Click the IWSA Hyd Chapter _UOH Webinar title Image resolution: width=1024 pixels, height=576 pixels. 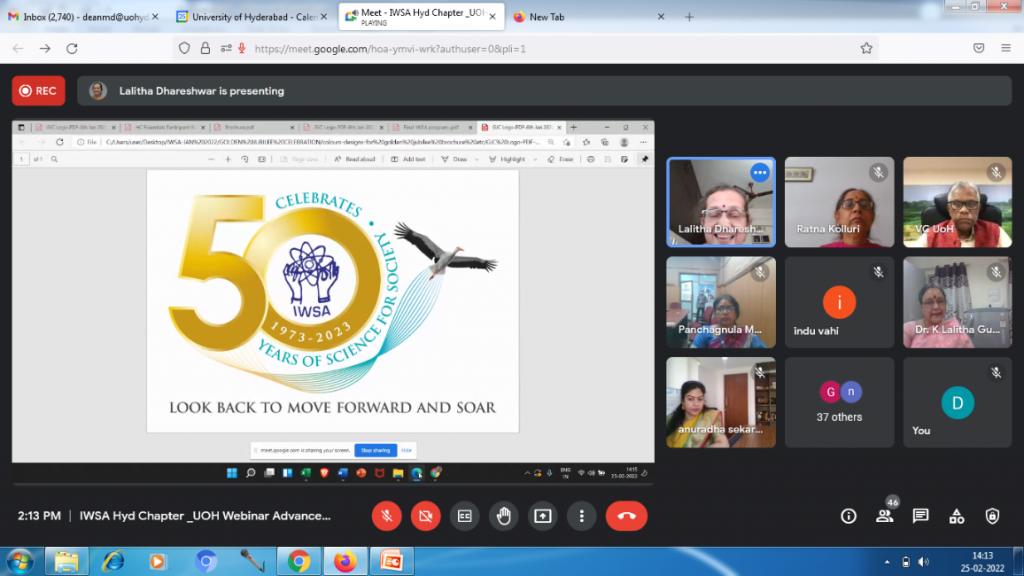205,516
